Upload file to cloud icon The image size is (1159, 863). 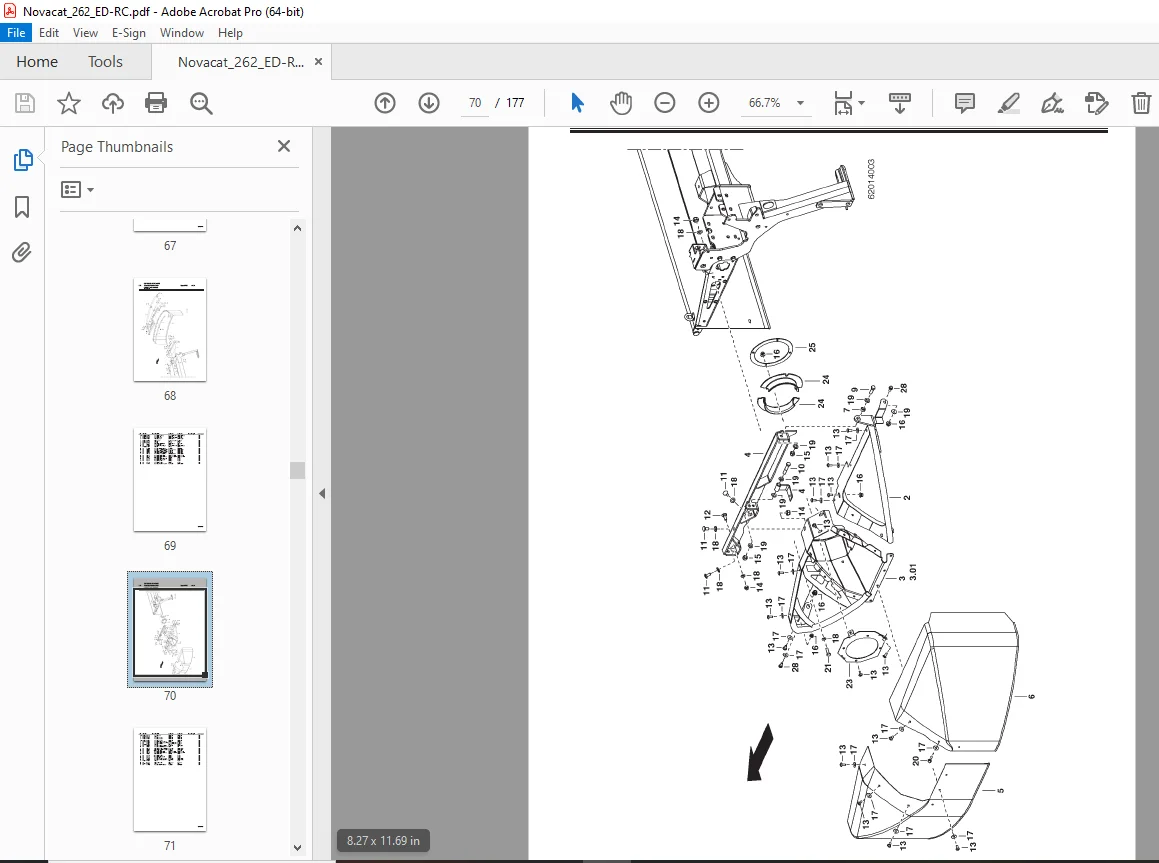click(112, 103)
